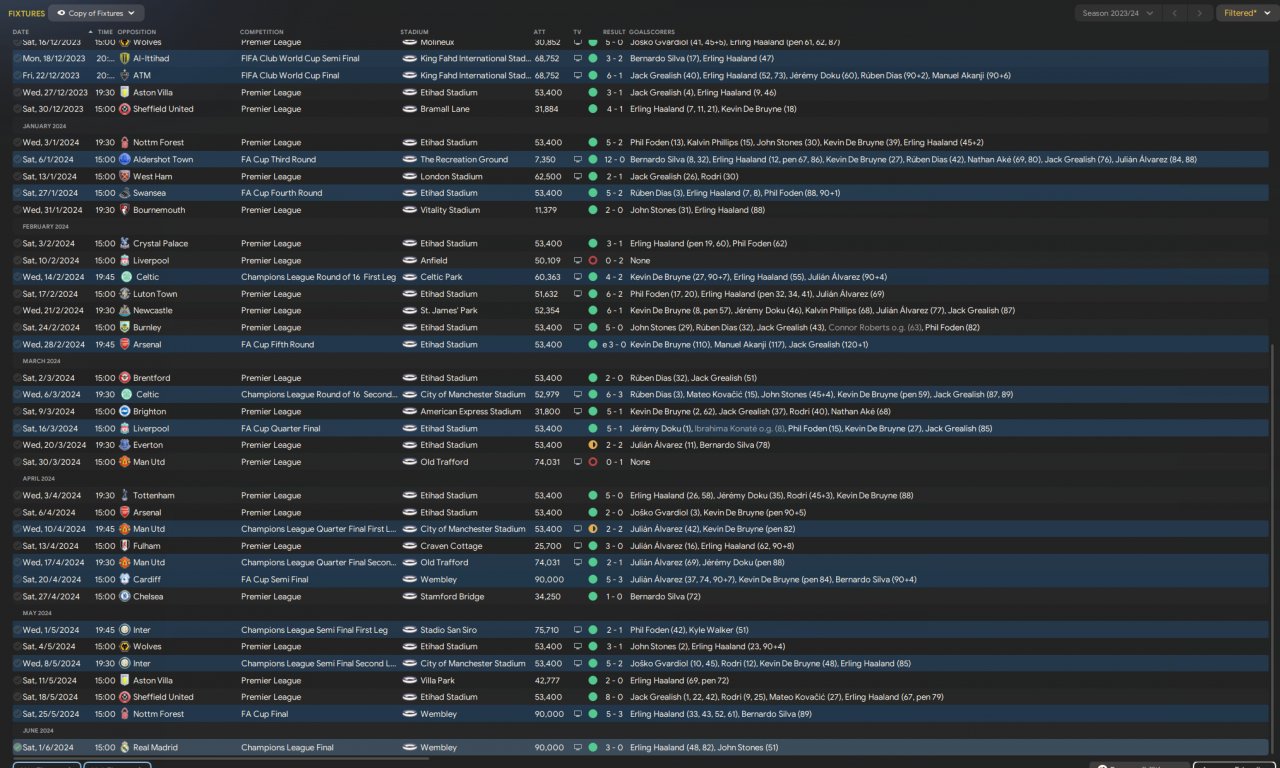The width and height of the screenshot is (1280, 768).
Task: Click the Cardiff club badge
Action: click(125, 580)
